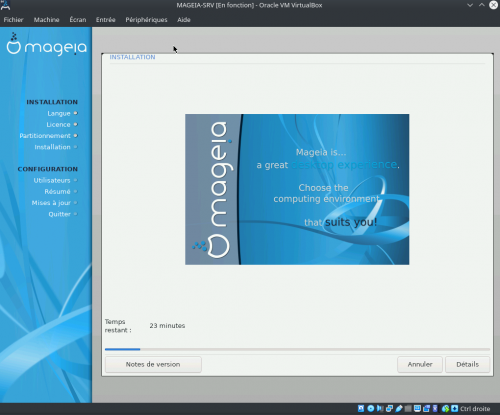Click the Détails button

(468, 364)
